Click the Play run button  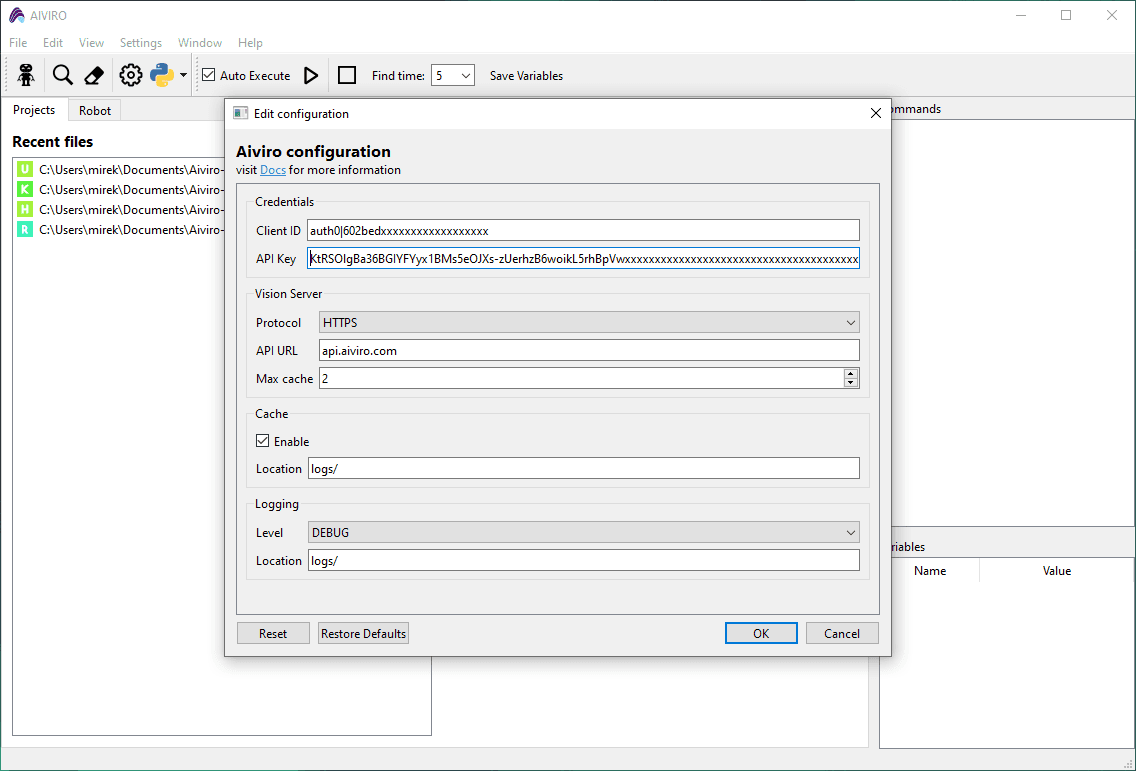coord(311,75)
